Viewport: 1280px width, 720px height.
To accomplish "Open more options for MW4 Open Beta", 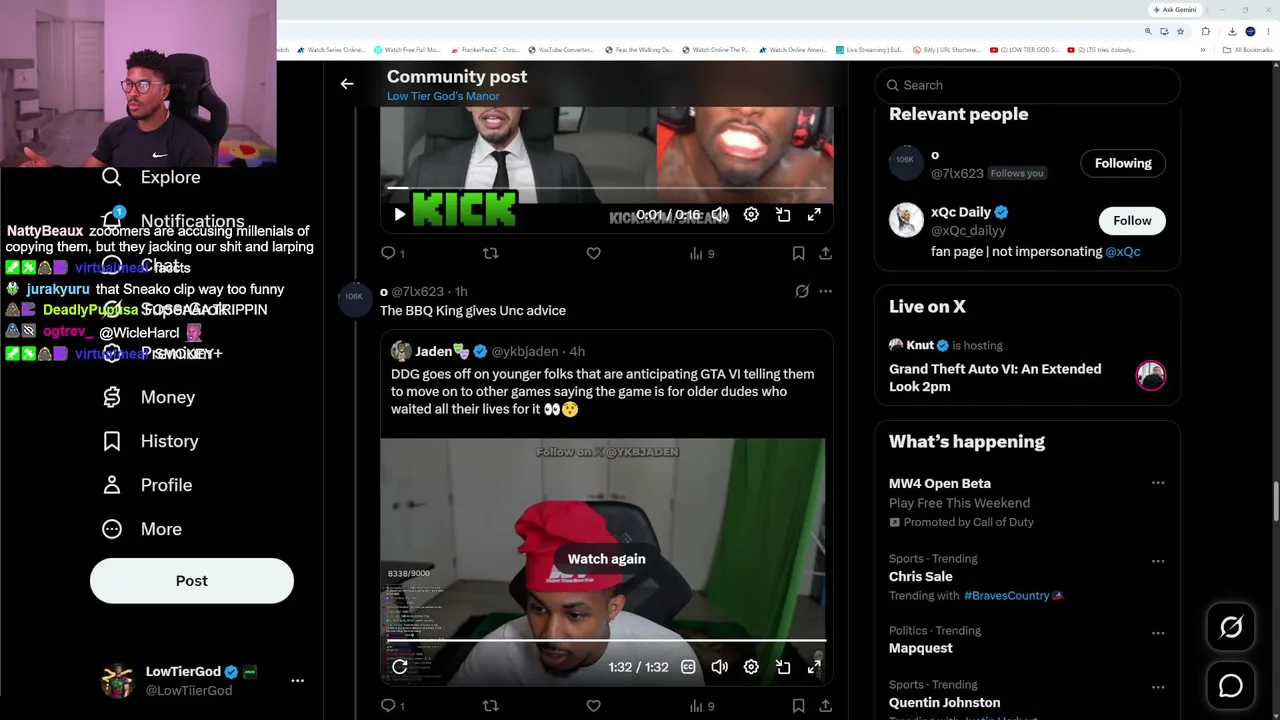I will (1158, 483).
